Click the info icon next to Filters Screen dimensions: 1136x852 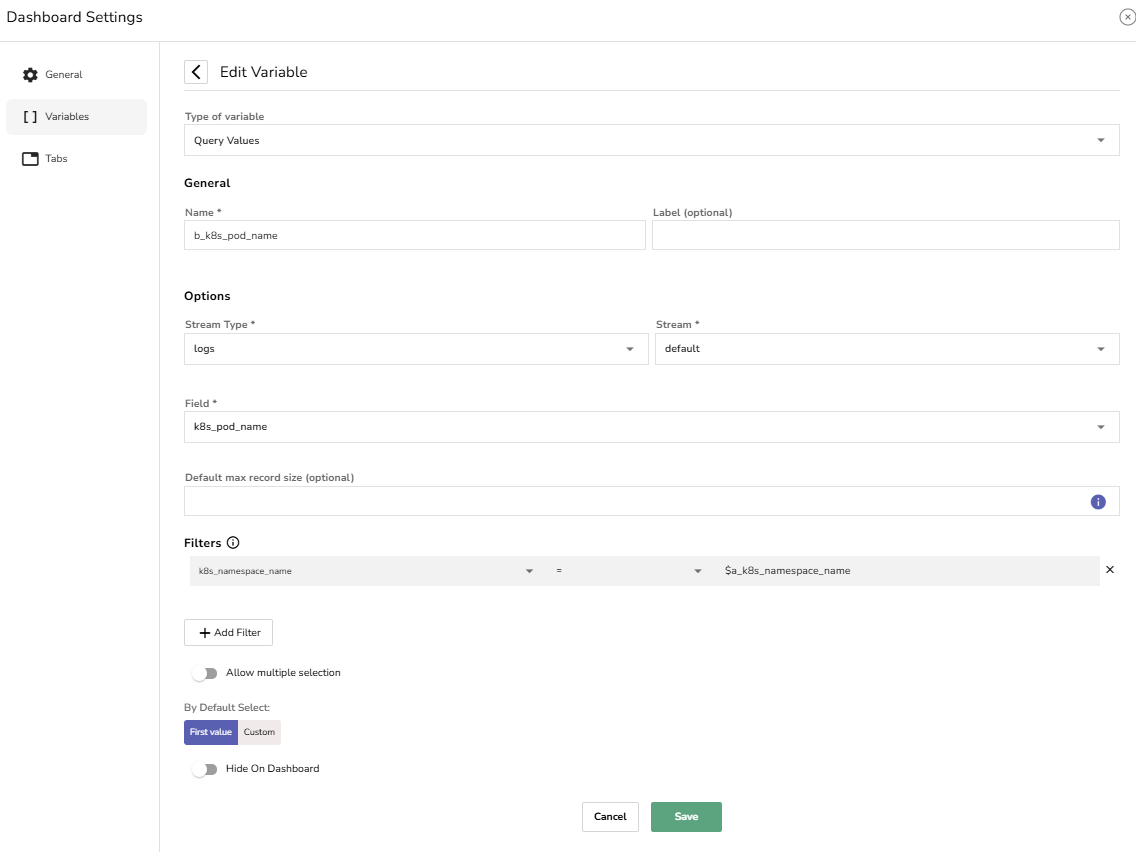(233, 543)
